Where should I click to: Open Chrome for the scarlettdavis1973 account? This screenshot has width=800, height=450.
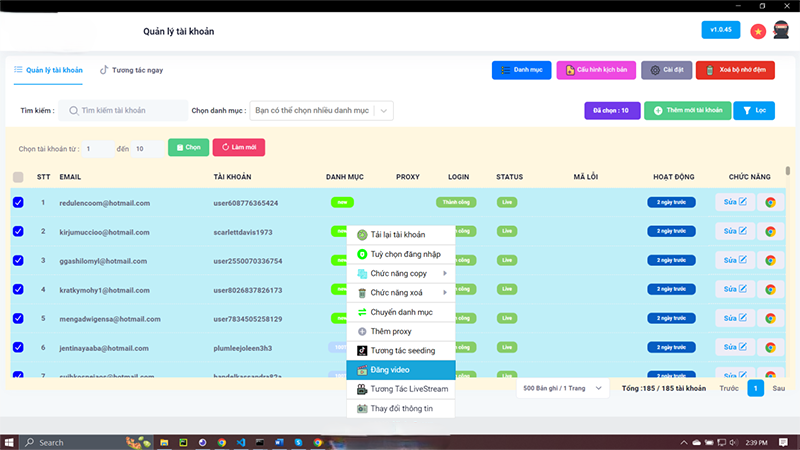tap(770, 232)
